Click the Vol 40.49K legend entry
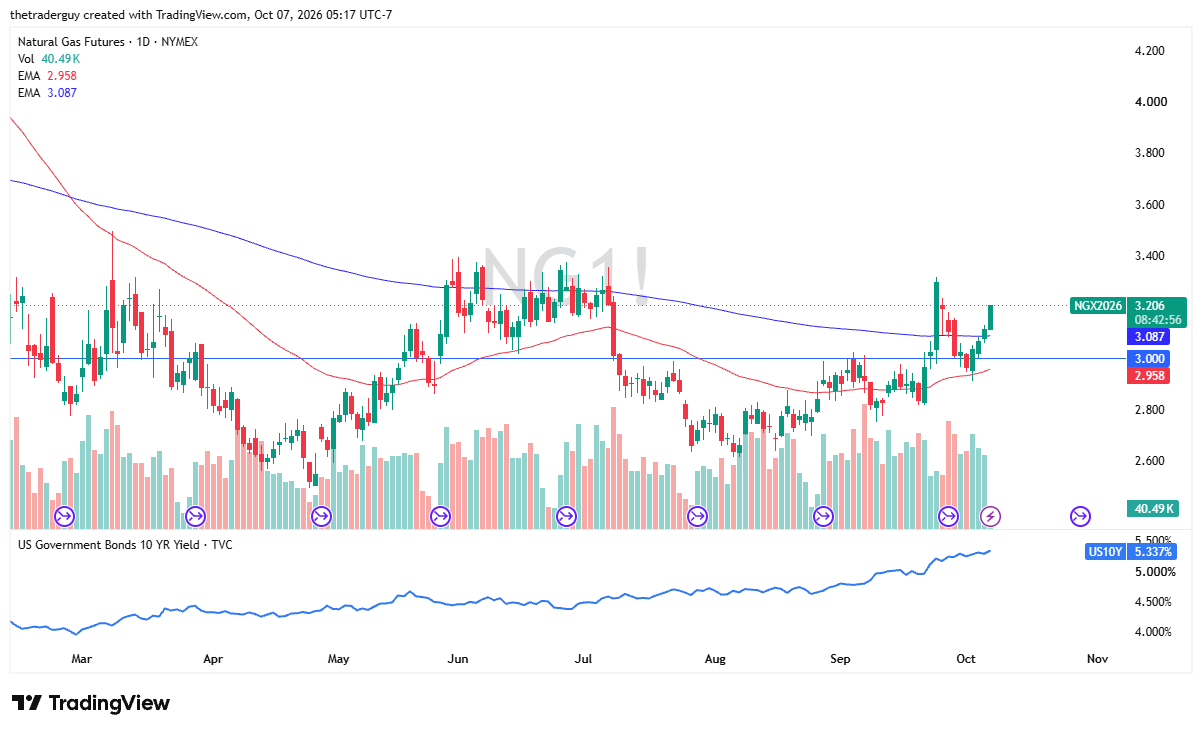This screenshot has height=733, width=1202. pos(47,59)
